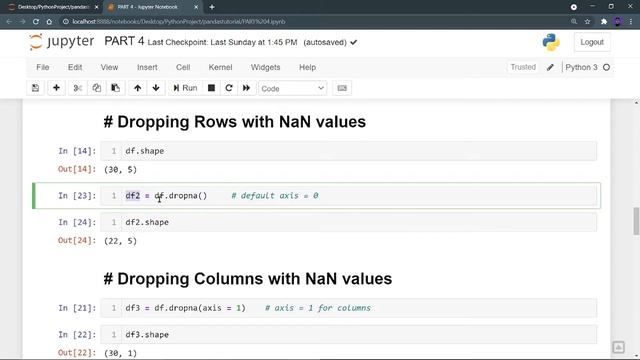Click the pencil edit mode icon
640x360 pixels.
tap(550, 67)
